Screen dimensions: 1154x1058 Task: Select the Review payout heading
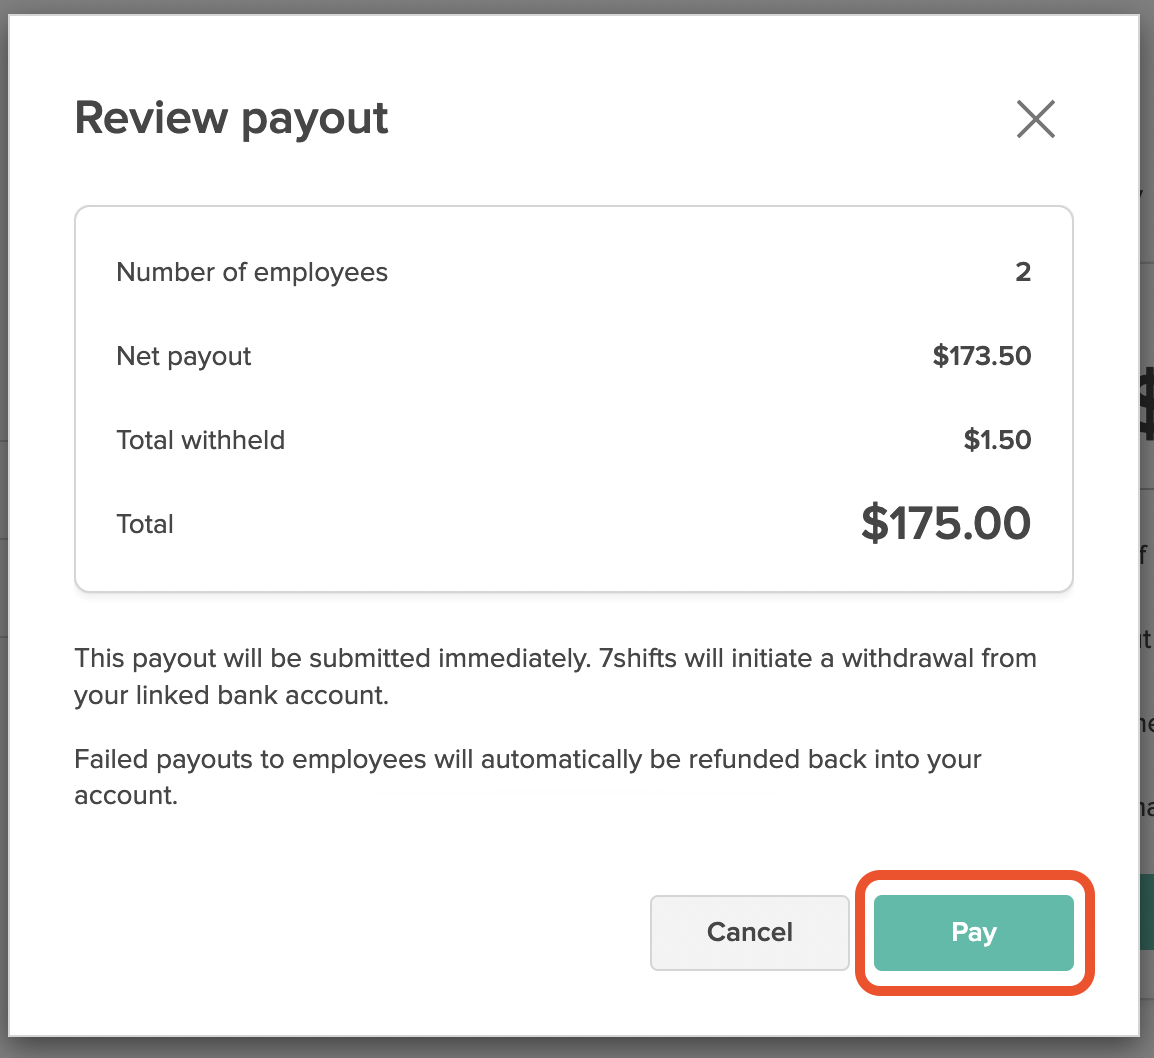231,118
